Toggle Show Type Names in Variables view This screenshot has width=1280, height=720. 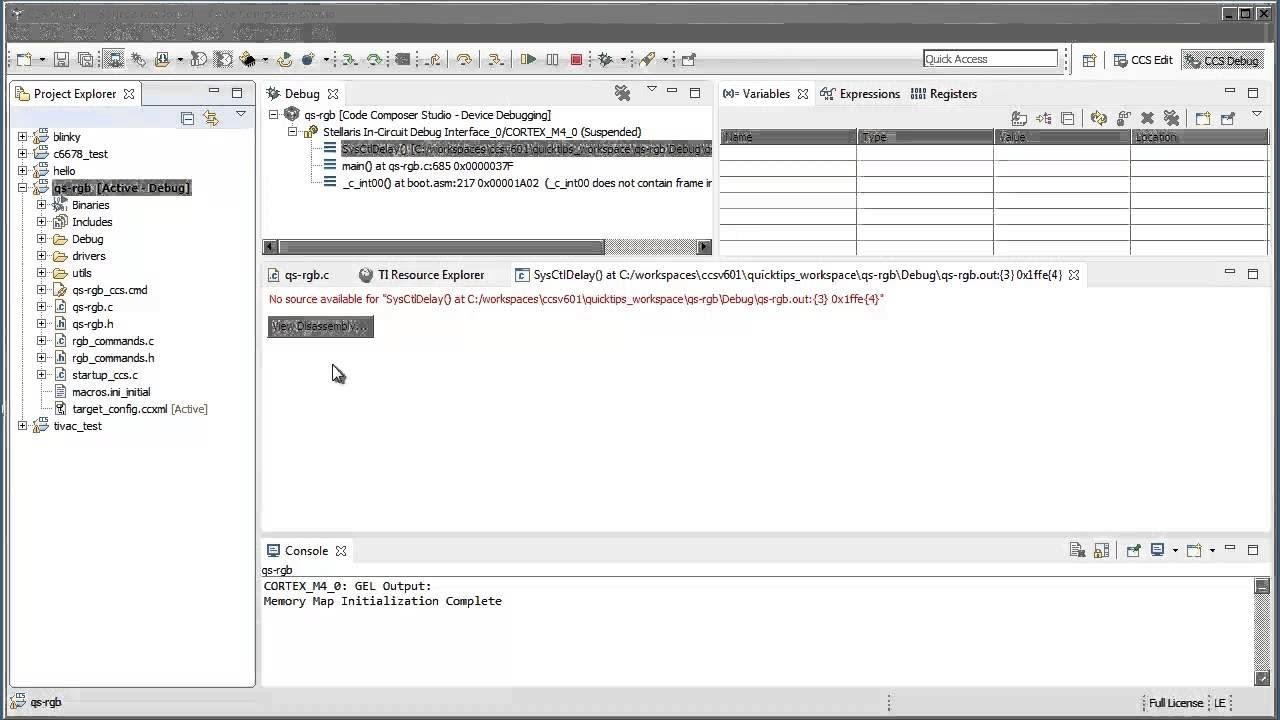point(1019,118)
